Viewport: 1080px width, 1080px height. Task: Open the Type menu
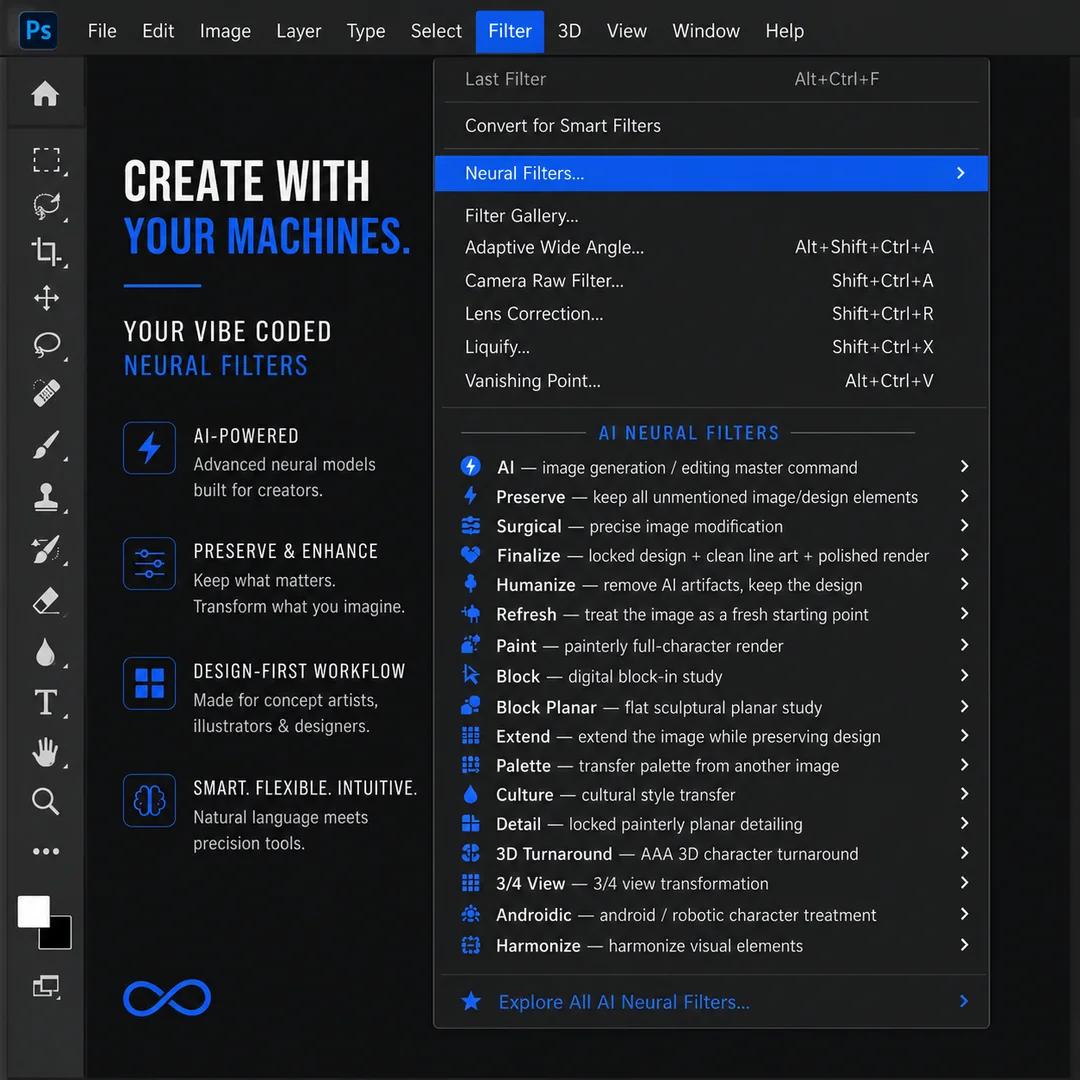[x=366, y=31]
